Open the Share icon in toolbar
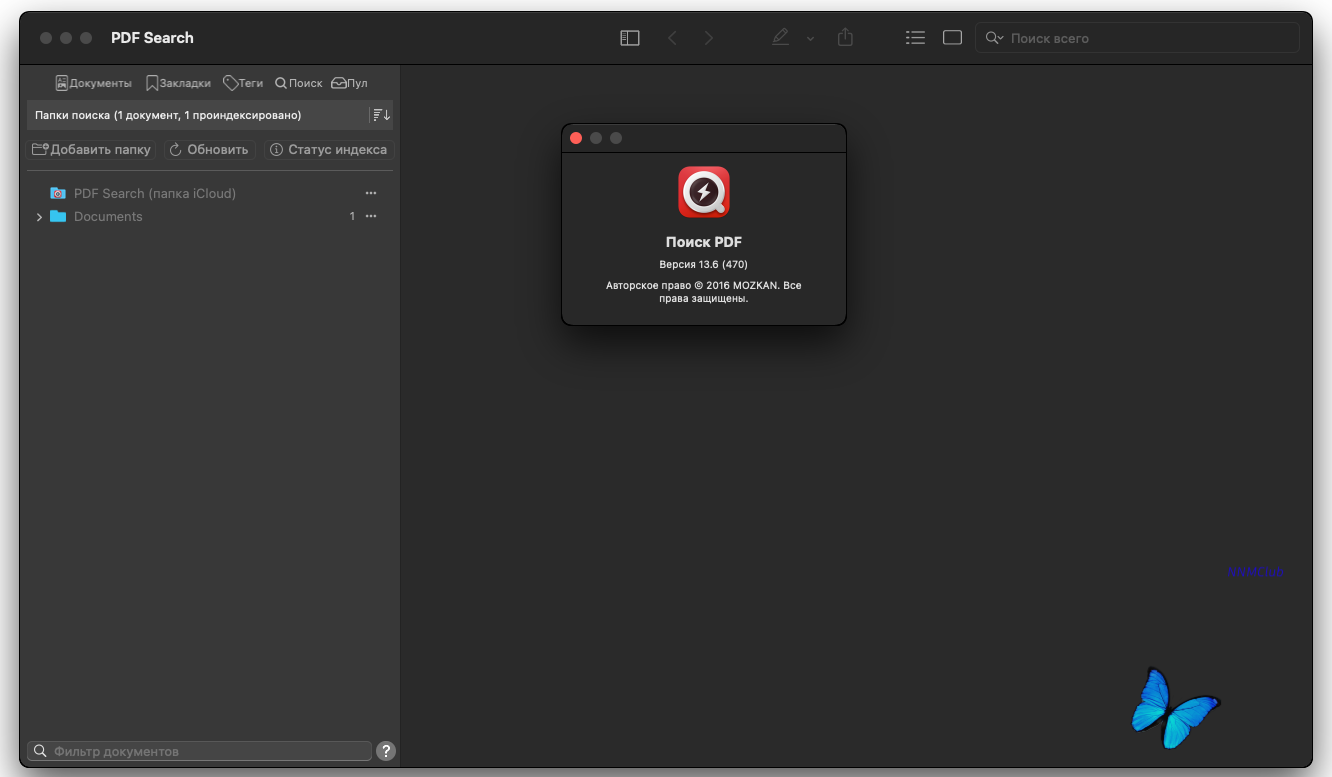The height and width of the screenshot is (777, 1332). [x=846, y=38]
